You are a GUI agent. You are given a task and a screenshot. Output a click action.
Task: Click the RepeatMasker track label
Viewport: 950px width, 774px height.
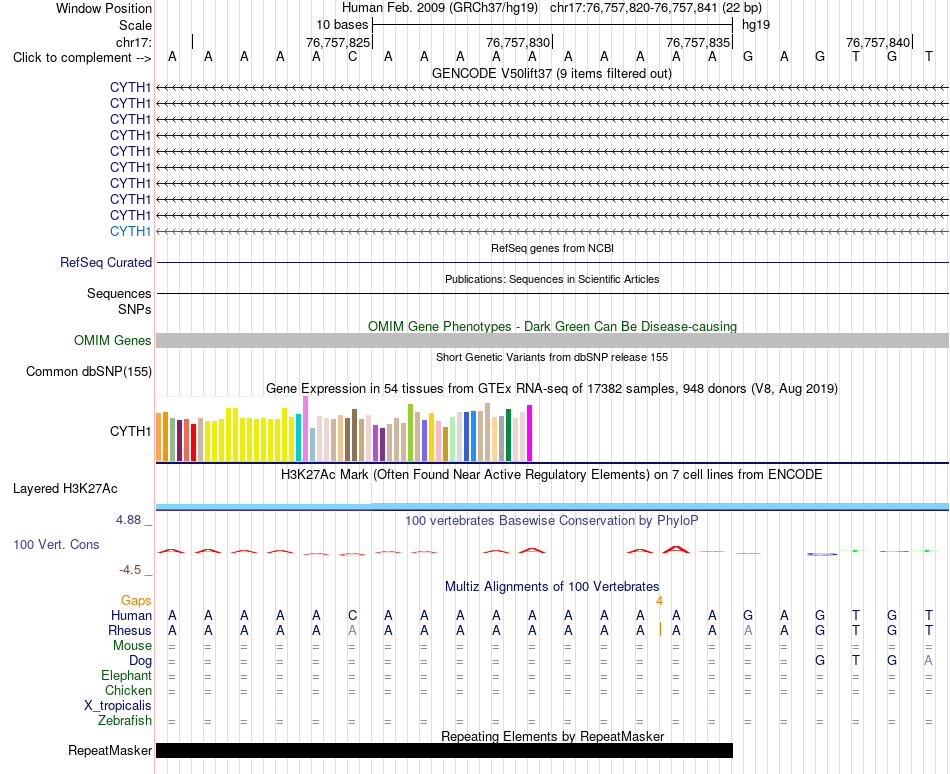pos(110,750)
